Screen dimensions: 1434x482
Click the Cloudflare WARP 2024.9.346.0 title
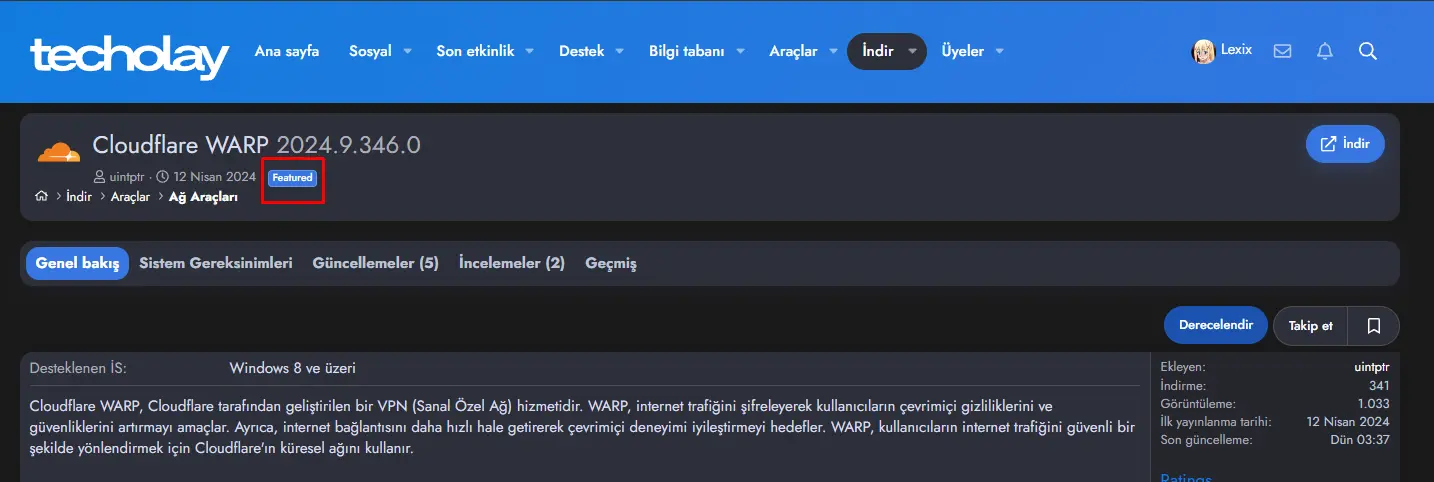[257, 145]
